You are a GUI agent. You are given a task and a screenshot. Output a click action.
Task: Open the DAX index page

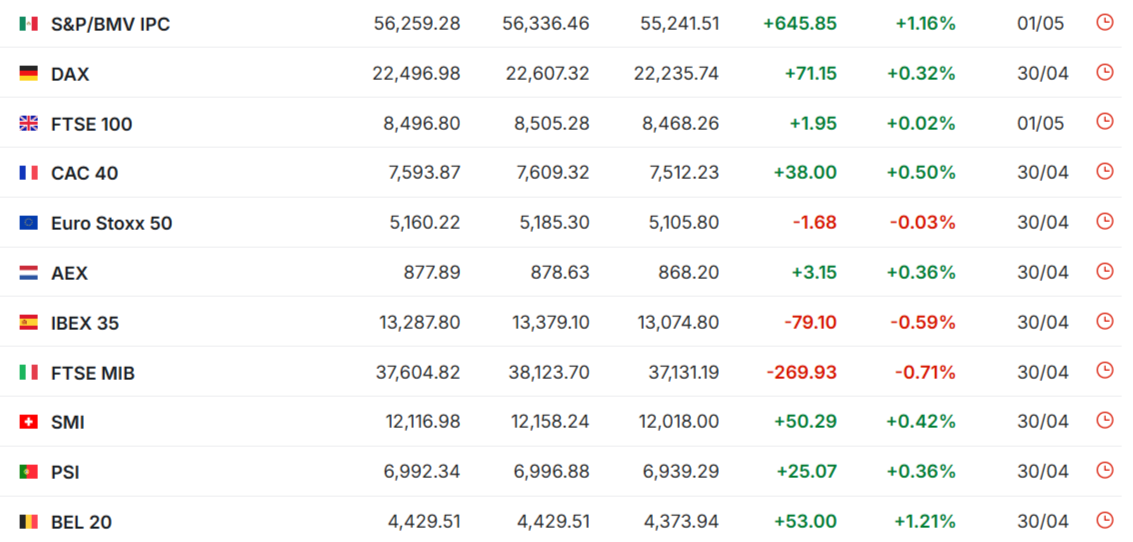(70, 74)
